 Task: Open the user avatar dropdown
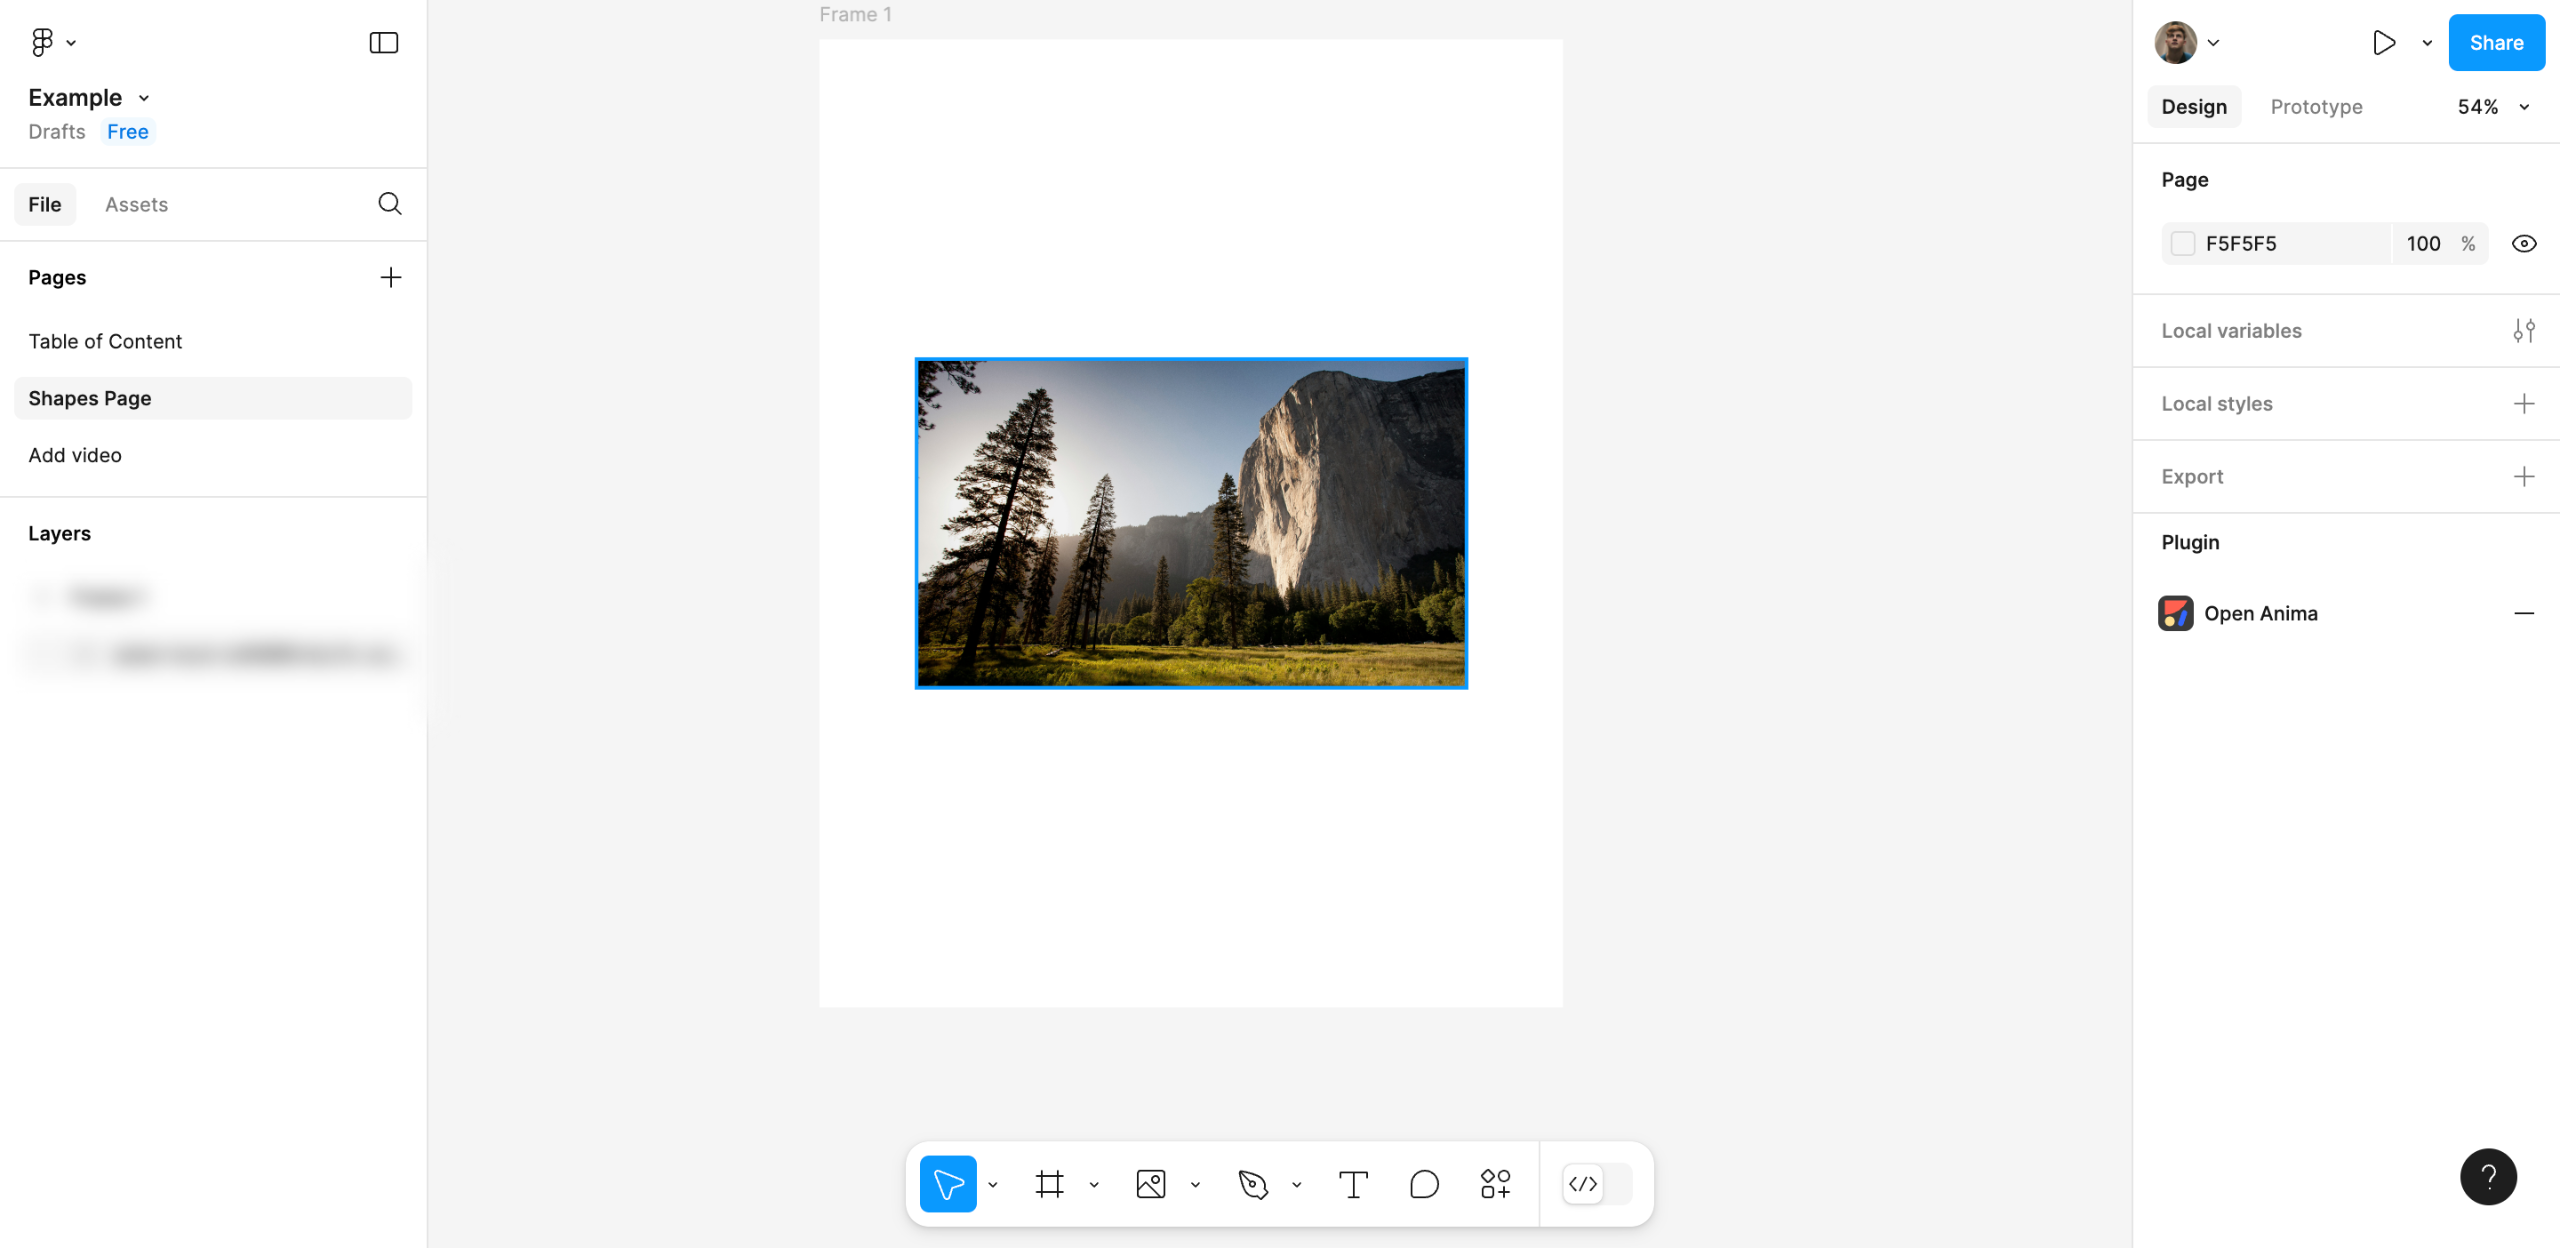click(x=2187, y=42)
